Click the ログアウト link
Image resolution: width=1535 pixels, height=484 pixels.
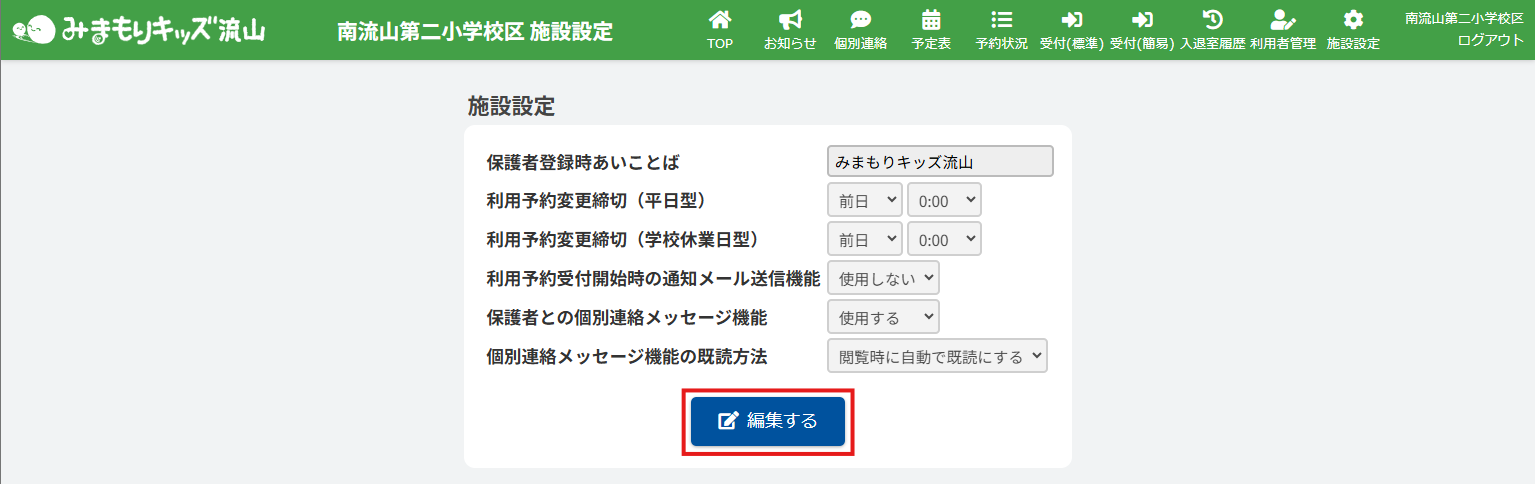coord(1490,40)
